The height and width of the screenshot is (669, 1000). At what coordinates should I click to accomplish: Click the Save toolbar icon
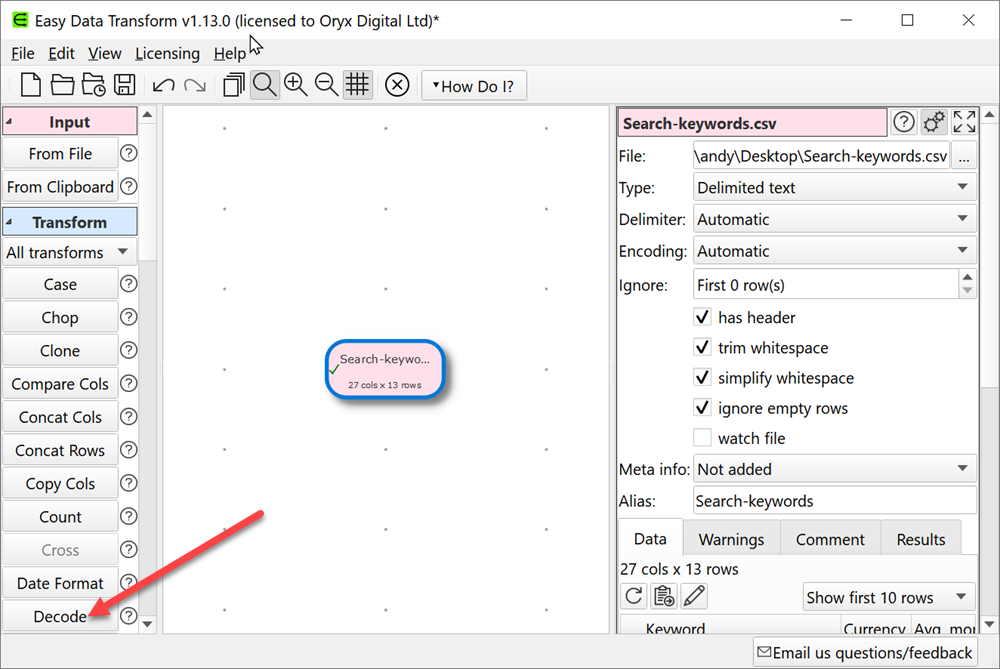point(124,85)
